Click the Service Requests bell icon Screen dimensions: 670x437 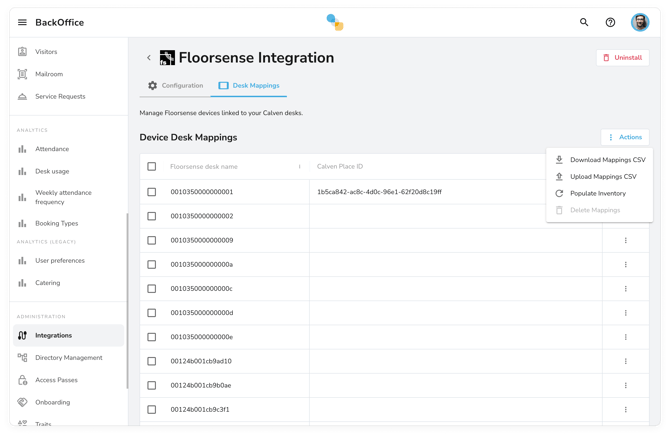22,97
